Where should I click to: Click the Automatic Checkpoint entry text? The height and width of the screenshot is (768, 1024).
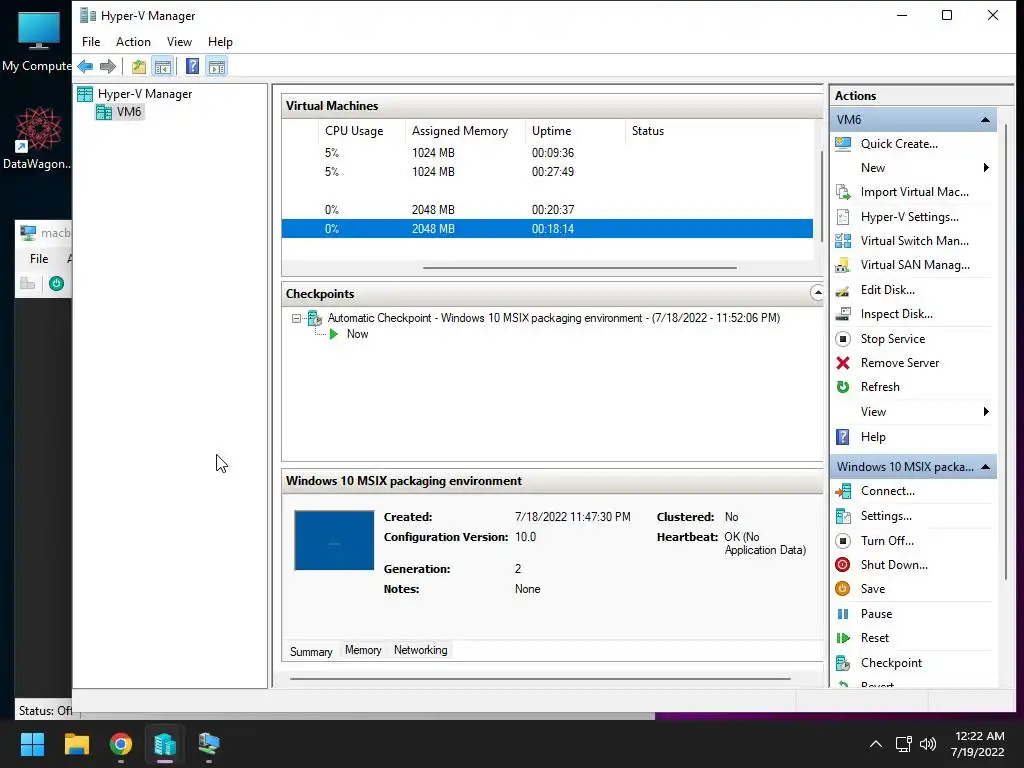[x=553, y=318]
